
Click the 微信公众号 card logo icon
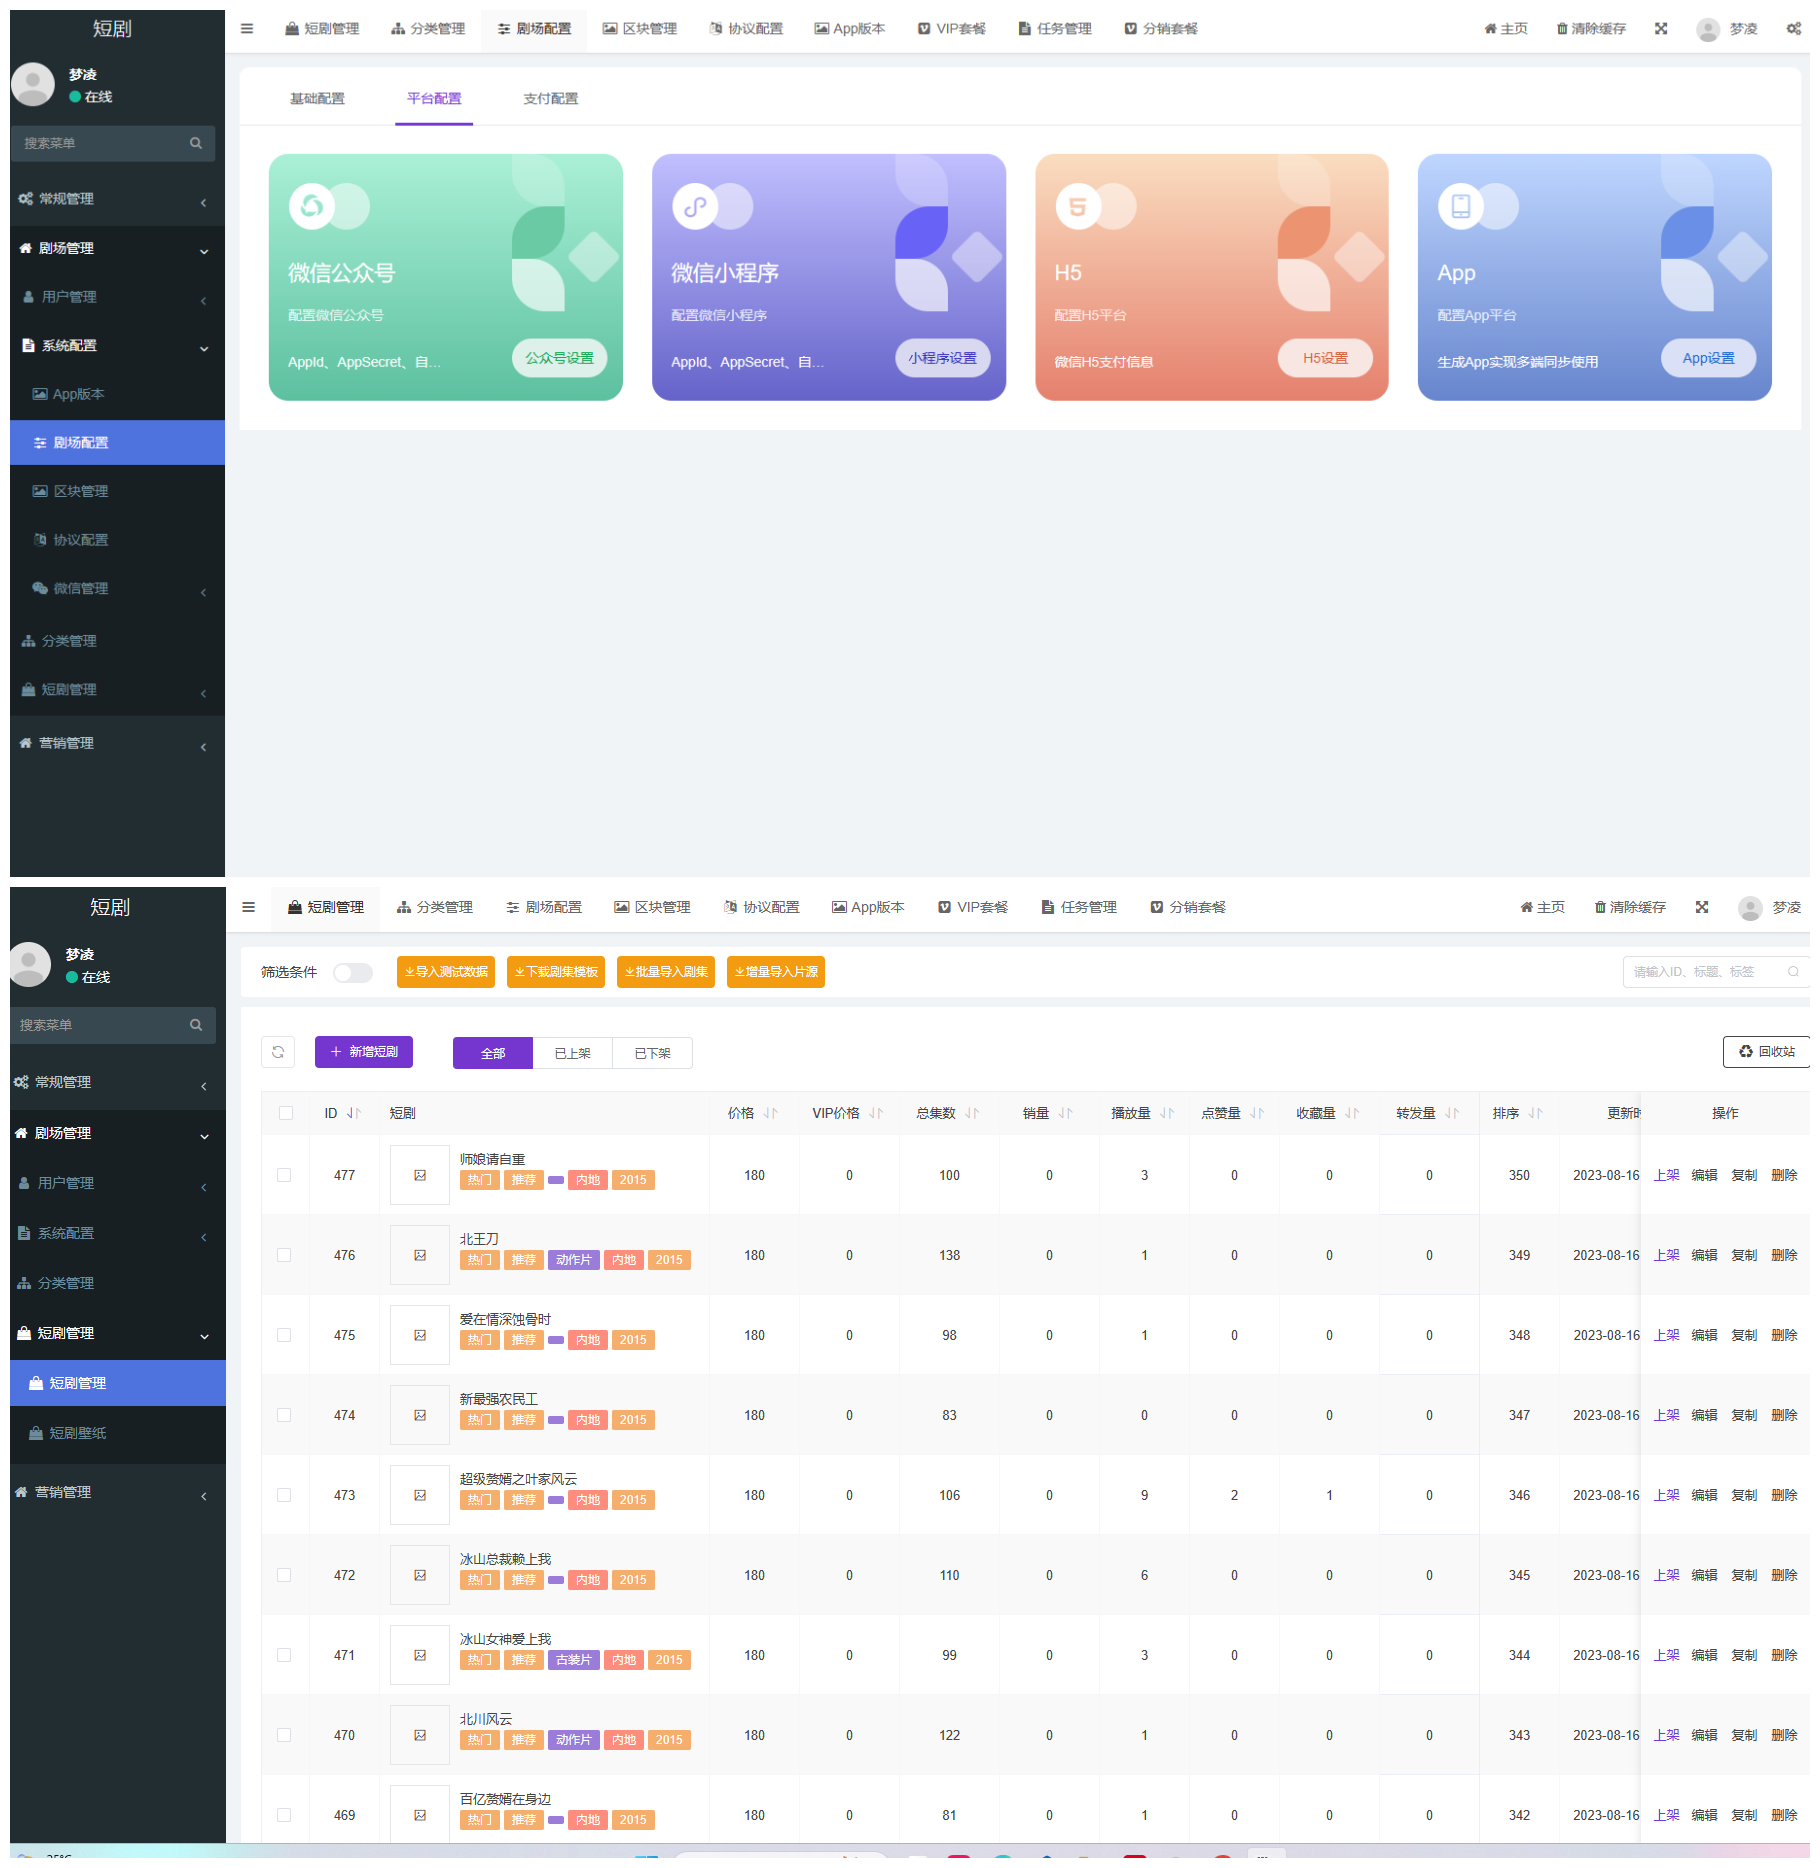(x=312, y=206)
